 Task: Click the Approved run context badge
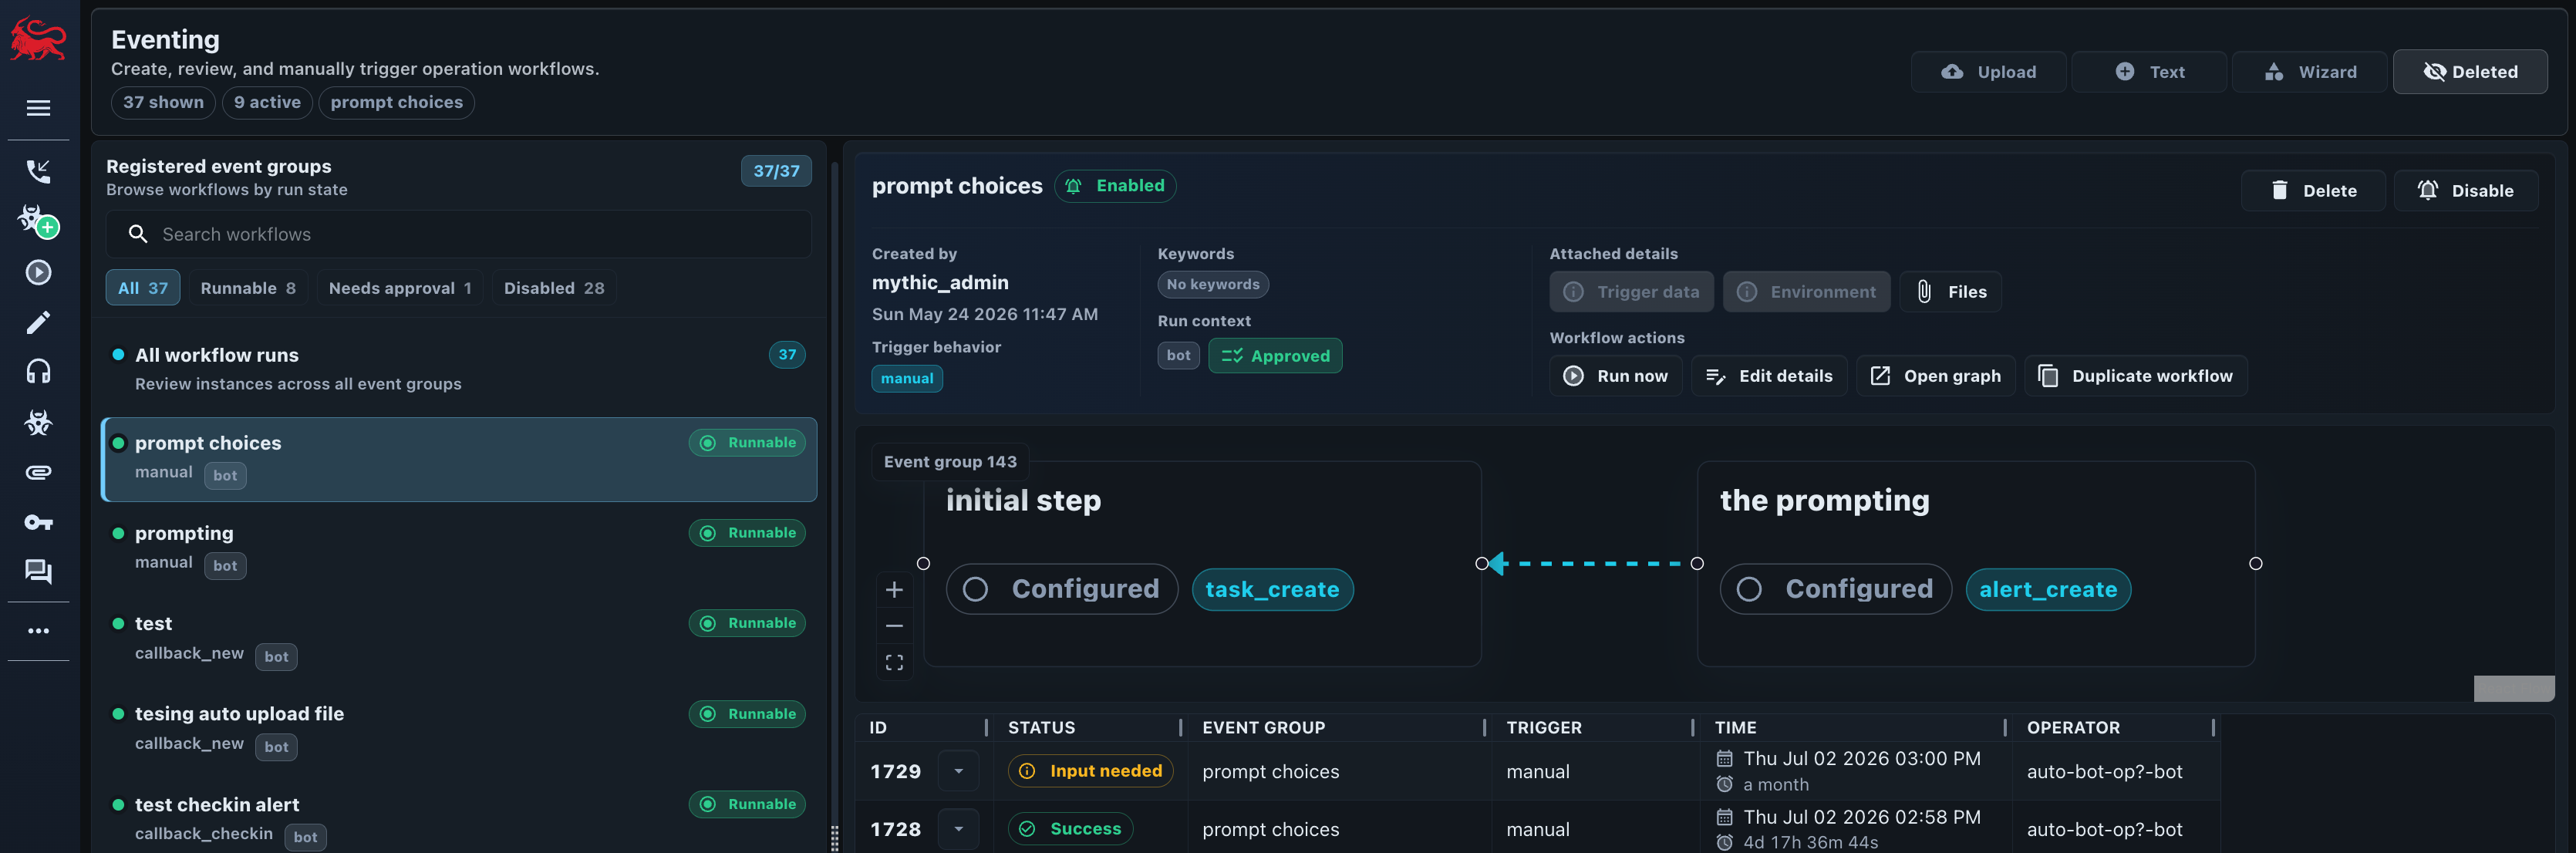pyautogui.click(x=1275, y=356)
